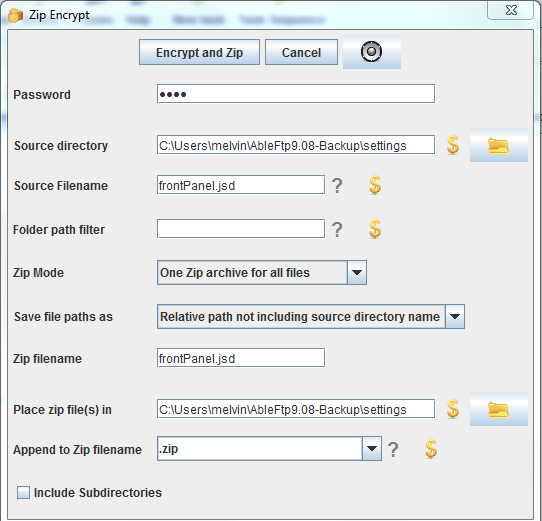Expand the Zip Mode dropdown
542x521 pixels.
[357, 273]
